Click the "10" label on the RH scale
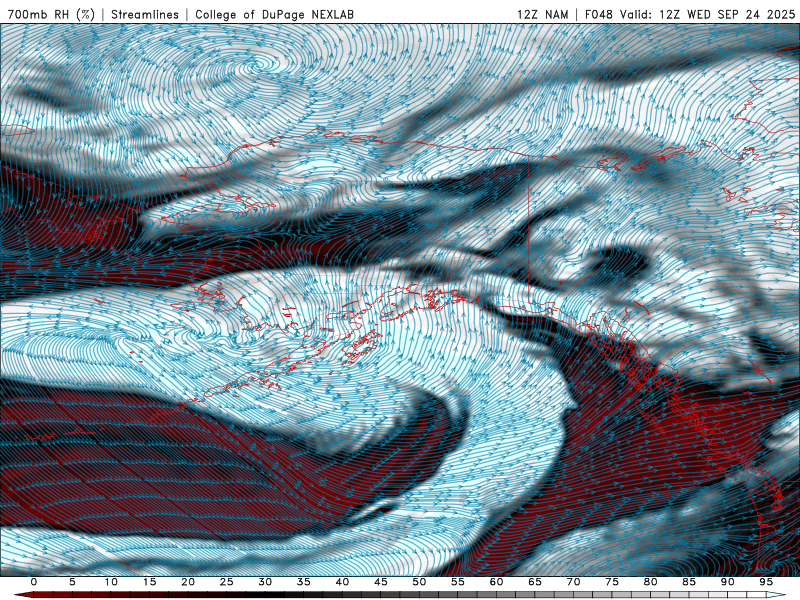 pos(111,582)
